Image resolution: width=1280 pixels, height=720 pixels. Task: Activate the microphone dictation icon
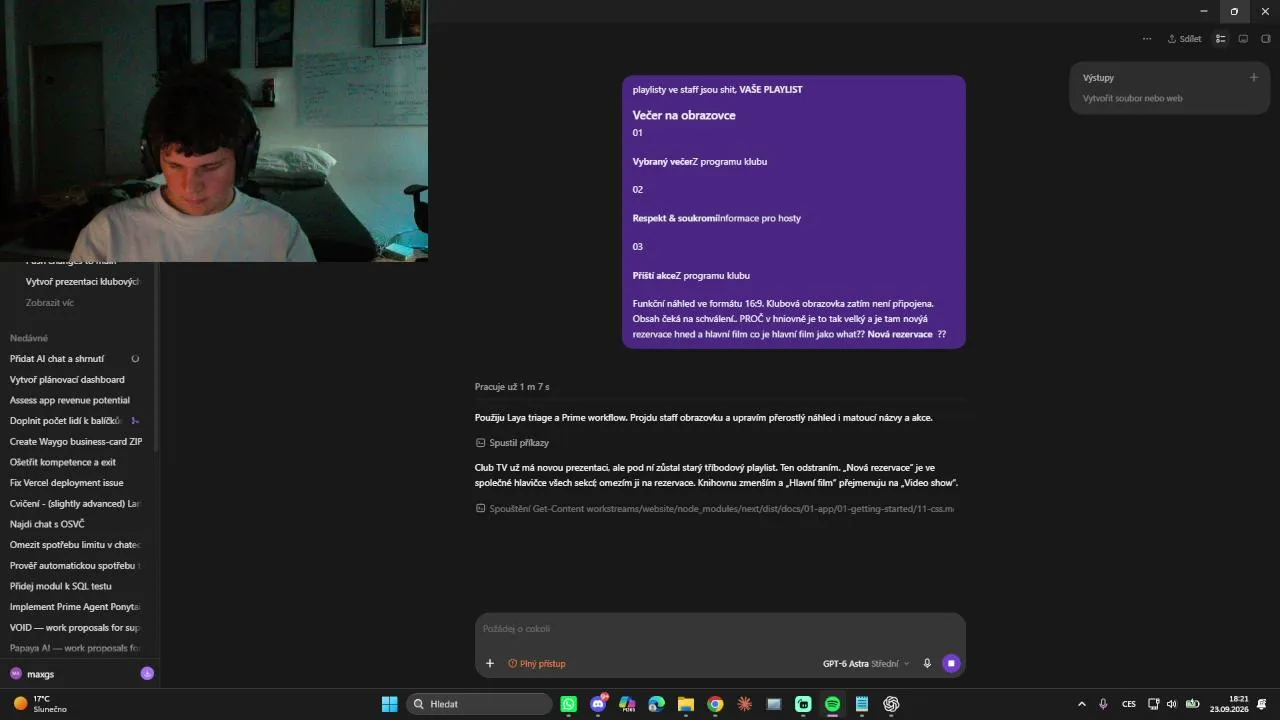(927, 663)
